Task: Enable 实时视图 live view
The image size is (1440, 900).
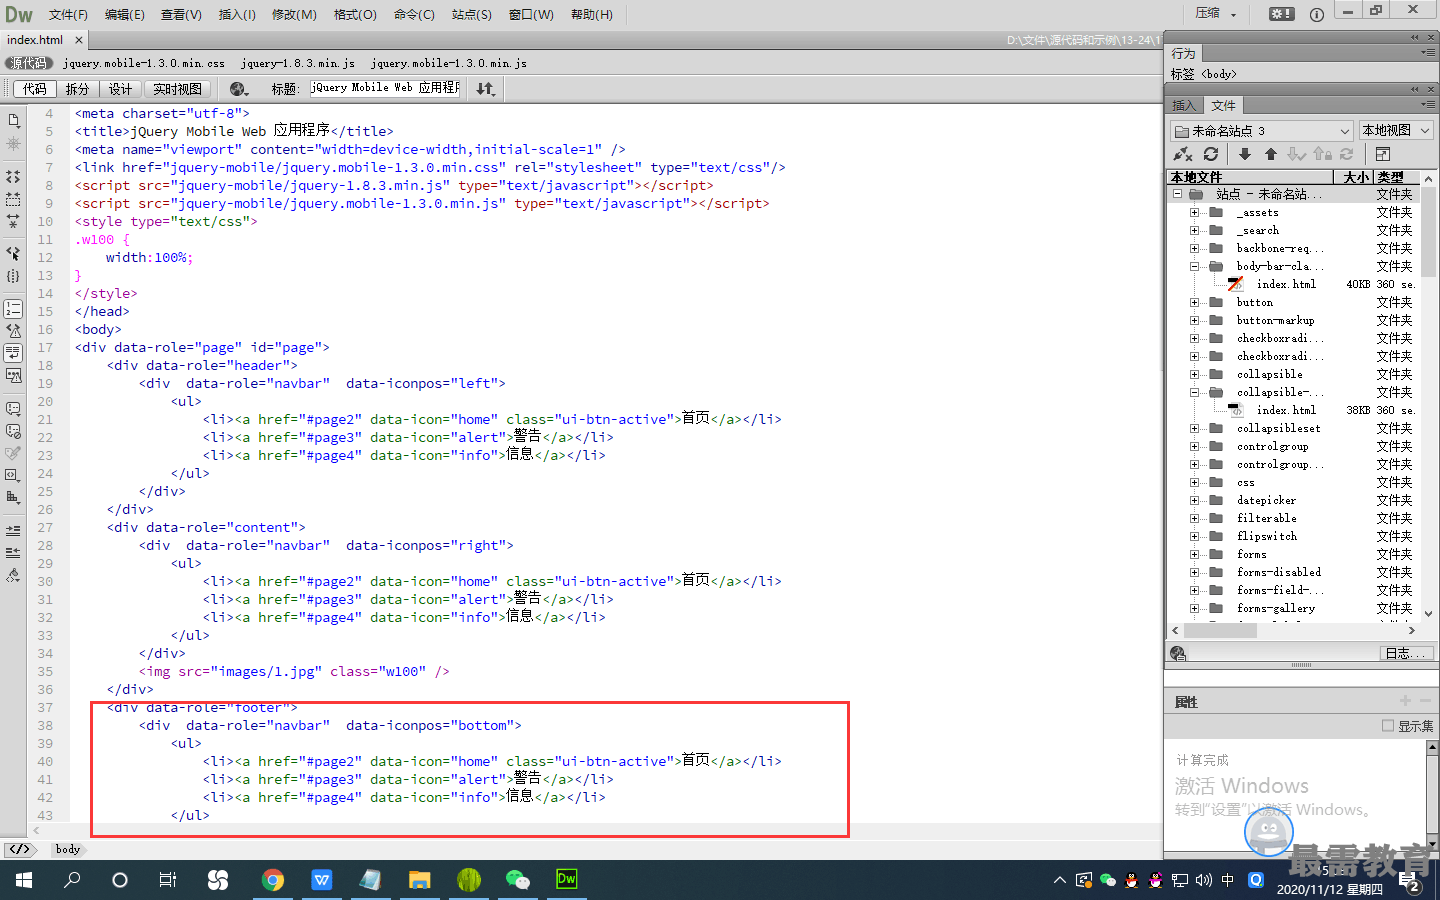Action: point(178,89)
